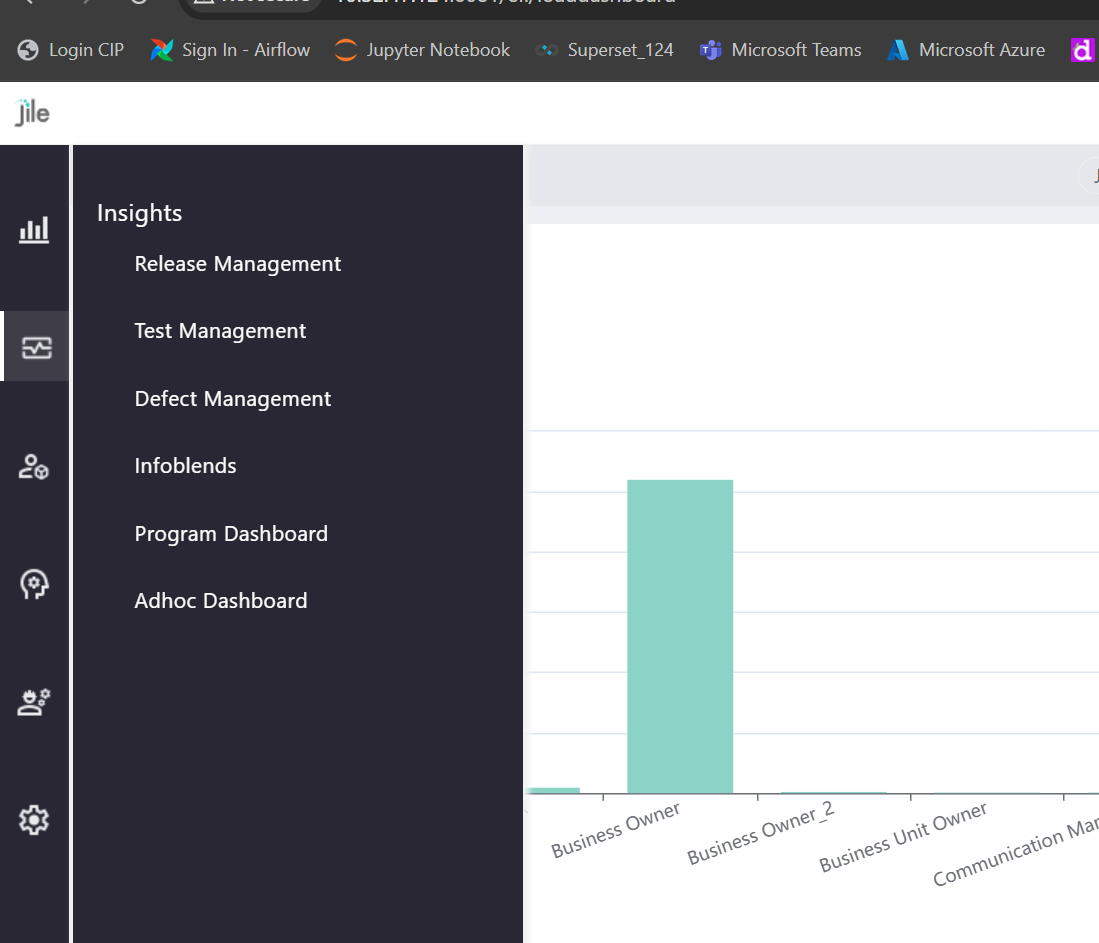This screenshot has width=1099, height=943.
Task: Open the Superset_124 bookmark
Action: pos(605,50)
